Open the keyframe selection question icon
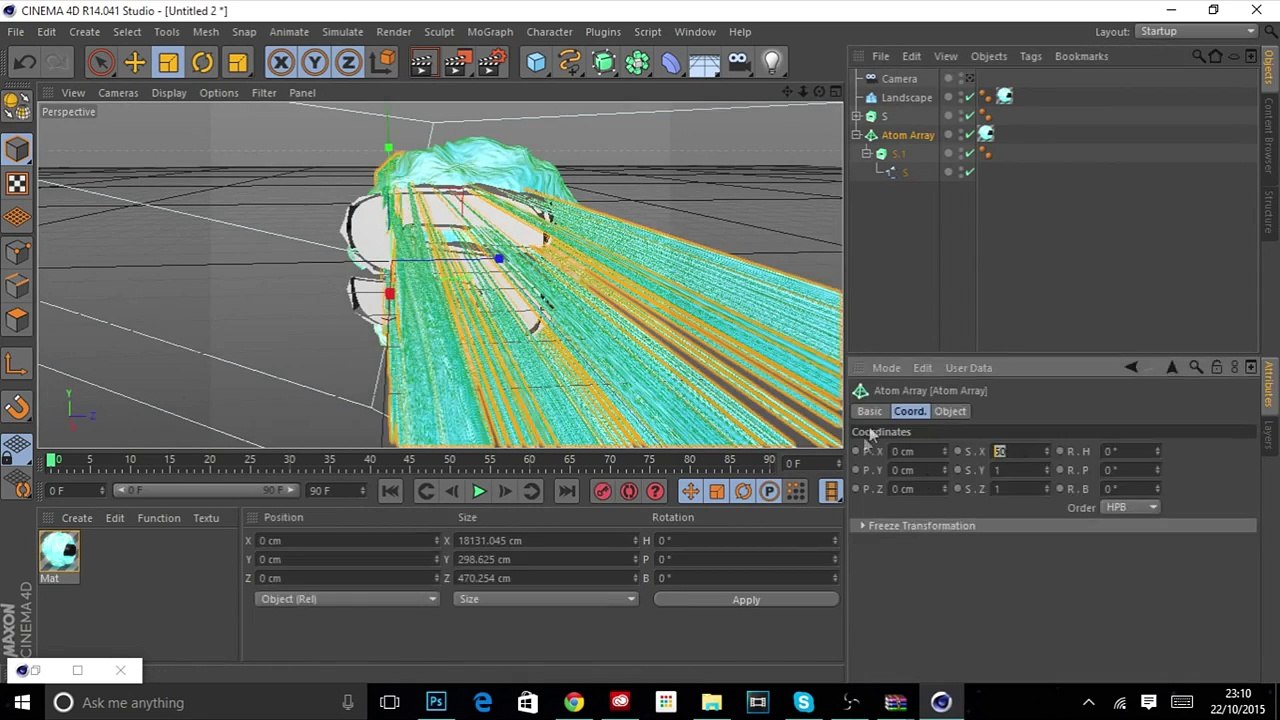The height and width of the screenshot is (720, 1280). pyautogui.click(x=655, y=491)
